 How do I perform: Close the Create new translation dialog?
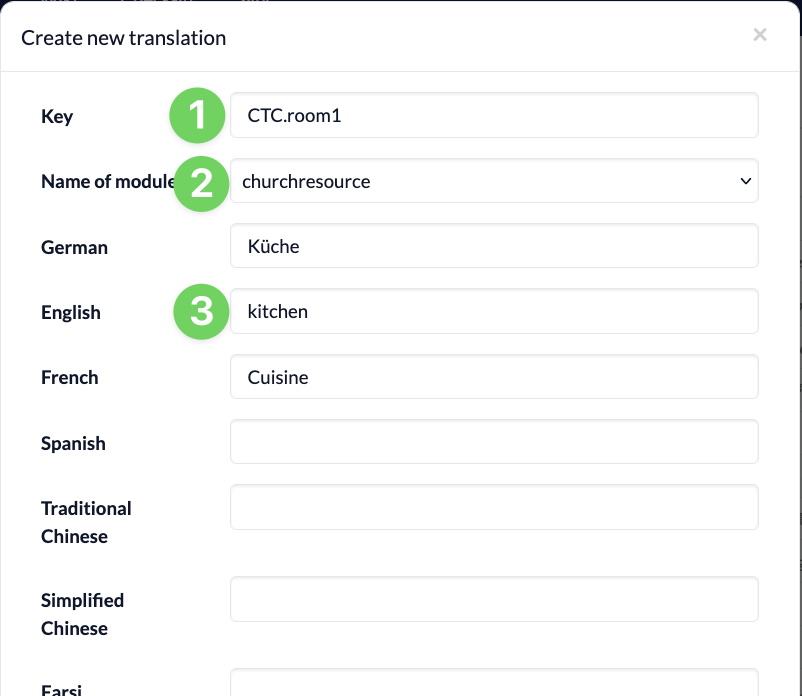pyautogui.click(x=760, y=35)
